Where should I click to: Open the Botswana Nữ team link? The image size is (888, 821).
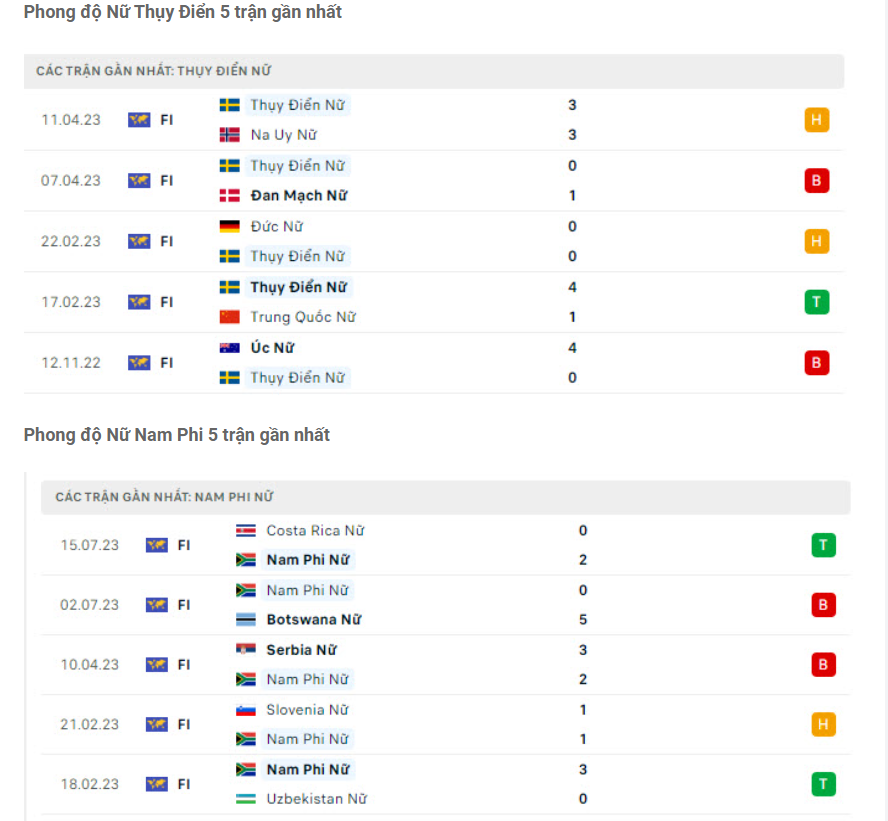click(x=314, y=620)
